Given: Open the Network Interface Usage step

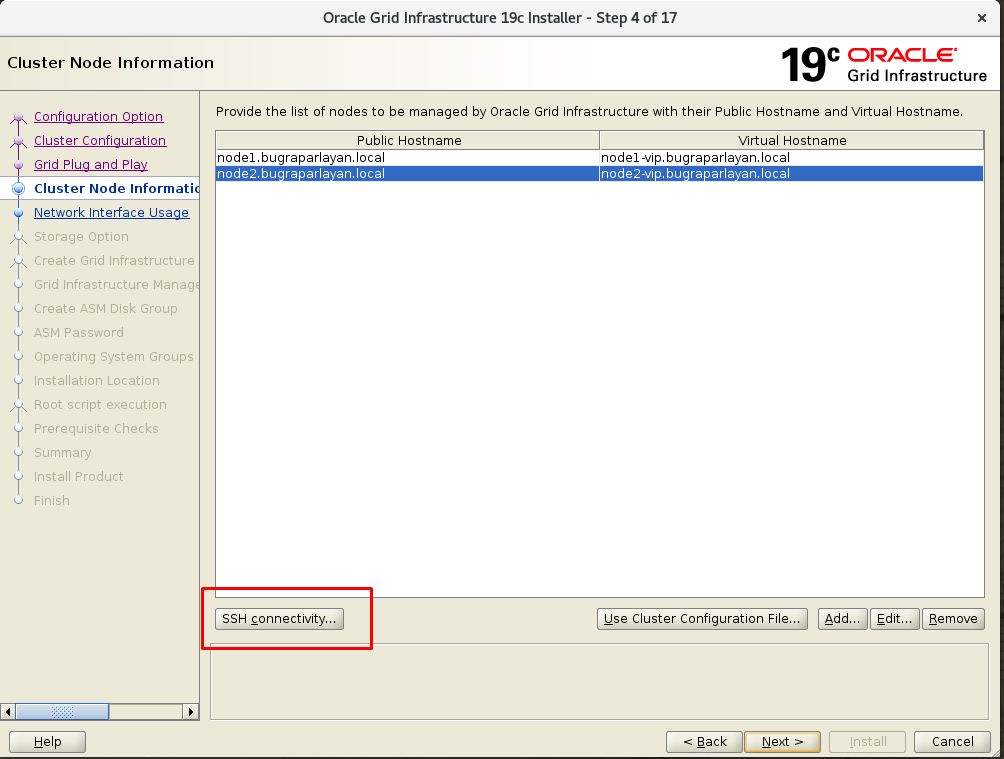Looking at the screenshot, I should [111, 213].
